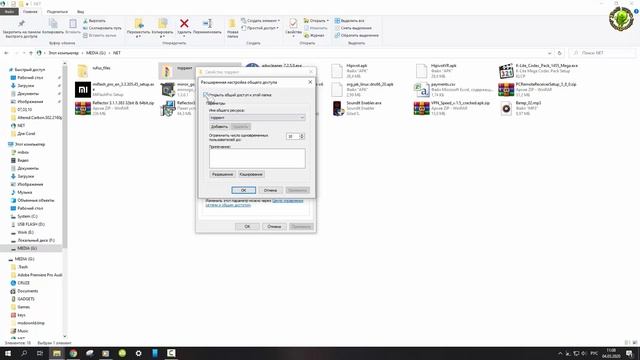Viewport: 640px width, 360px height.
Task: Click Select all in the ribbon
Action: click(x=349, y=20)
